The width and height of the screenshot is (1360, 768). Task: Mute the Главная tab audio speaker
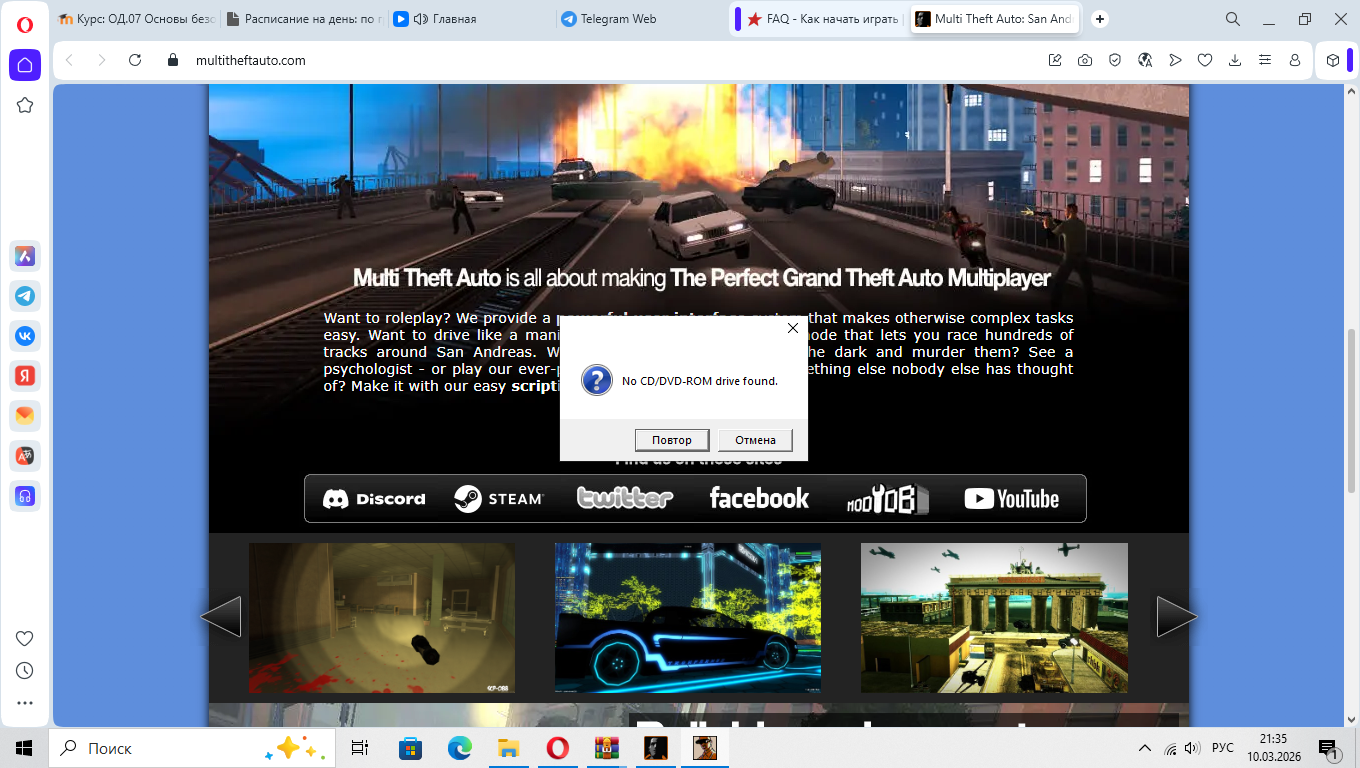coord(420,19)
